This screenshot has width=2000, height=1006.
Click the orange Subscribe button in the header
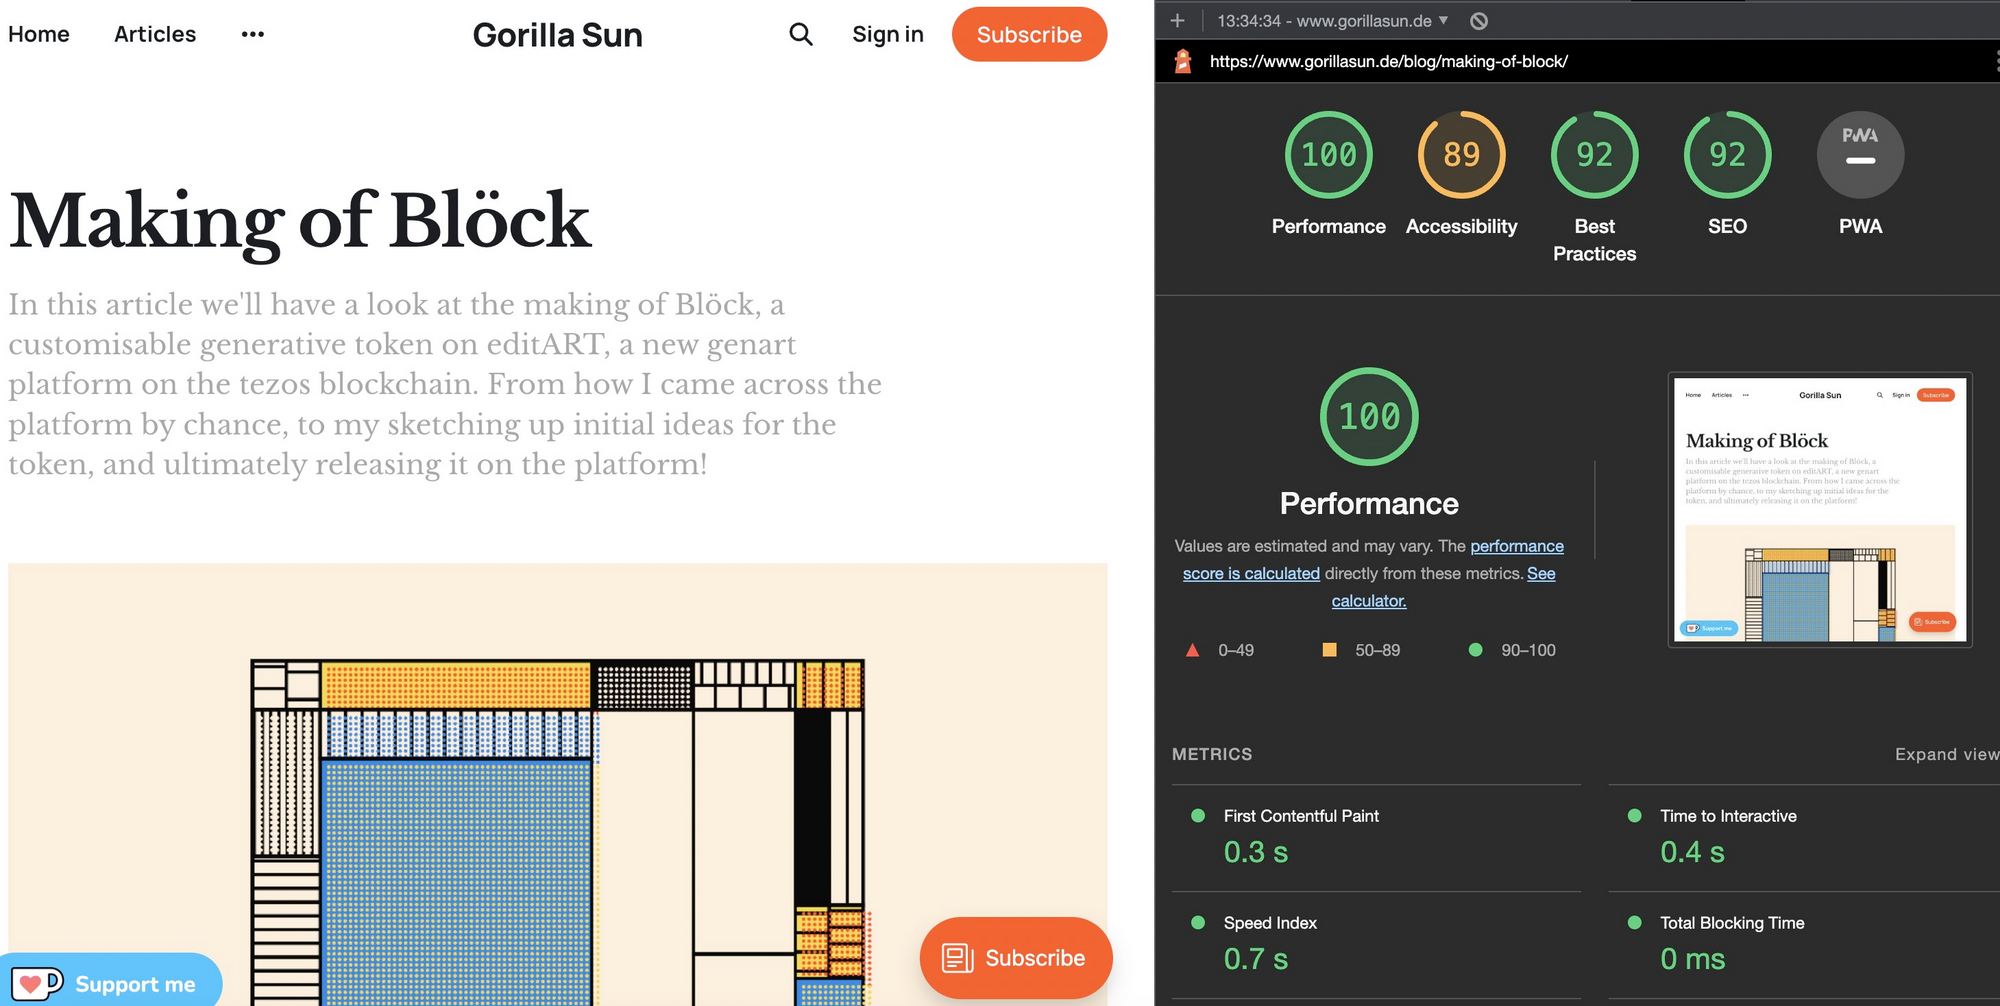tap(1029, 34)
